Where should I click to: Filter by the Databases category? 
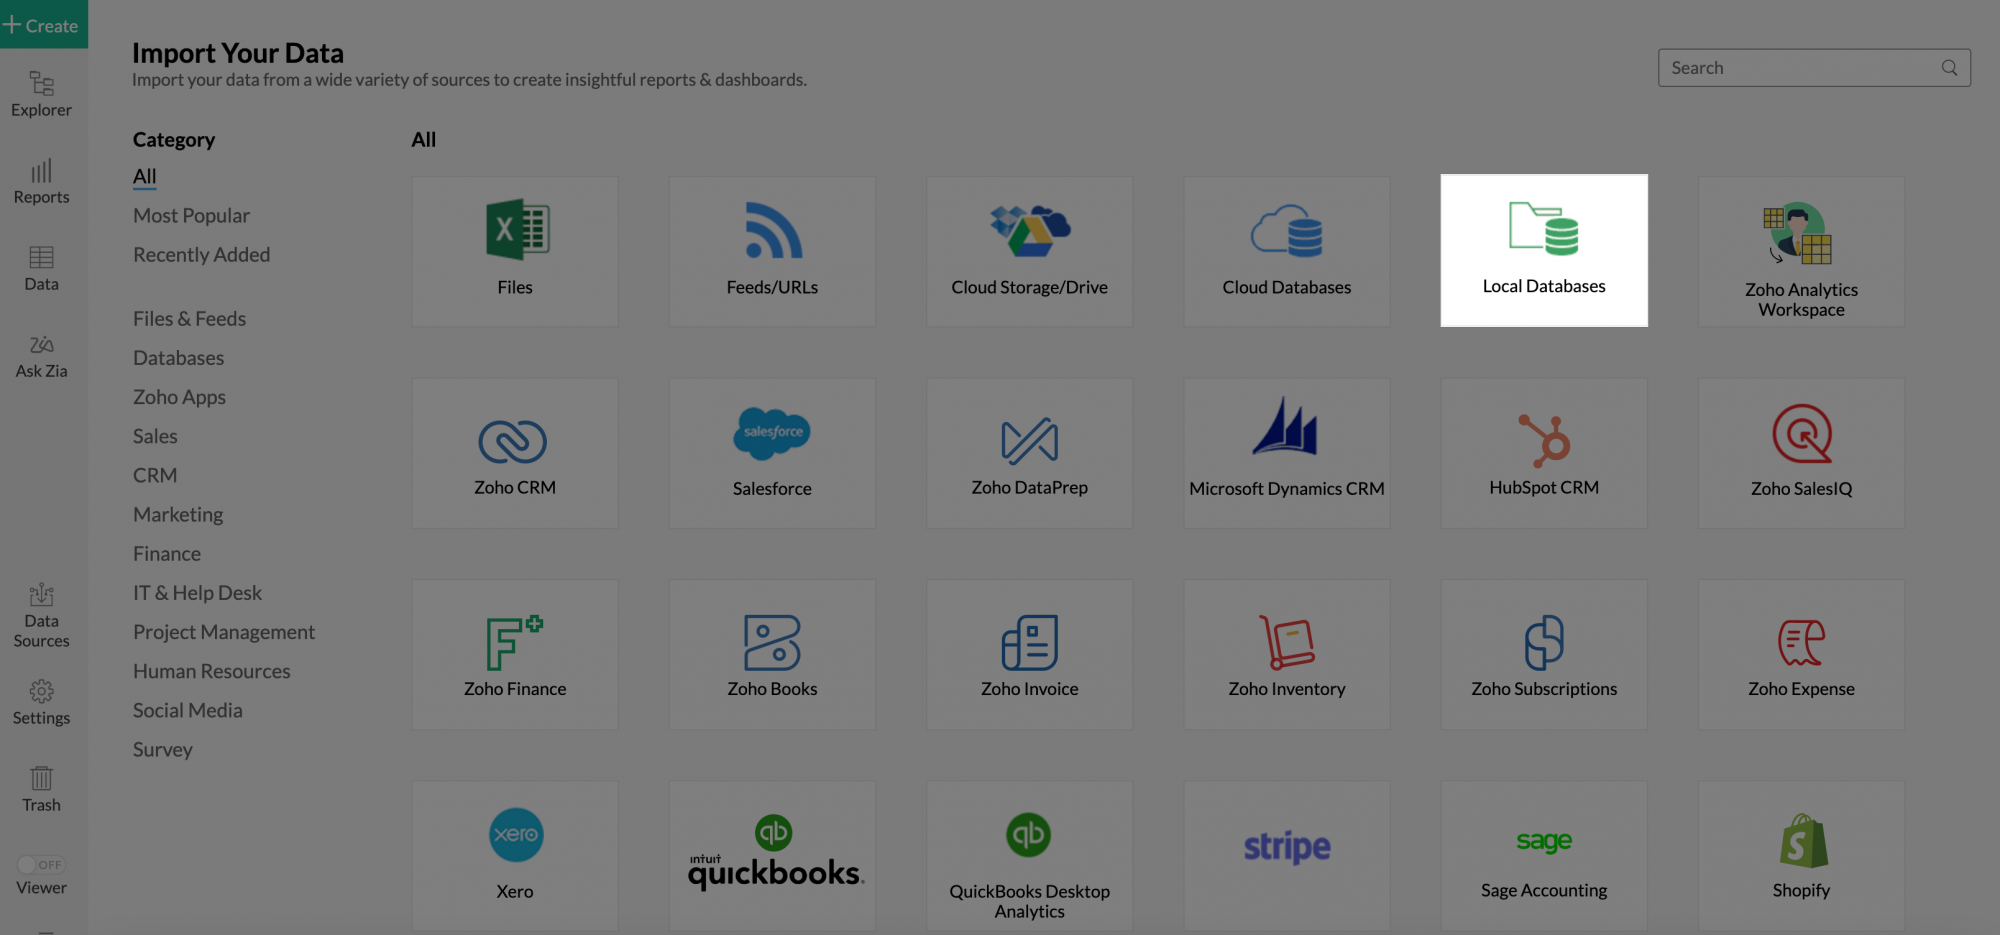pos(178,357)
